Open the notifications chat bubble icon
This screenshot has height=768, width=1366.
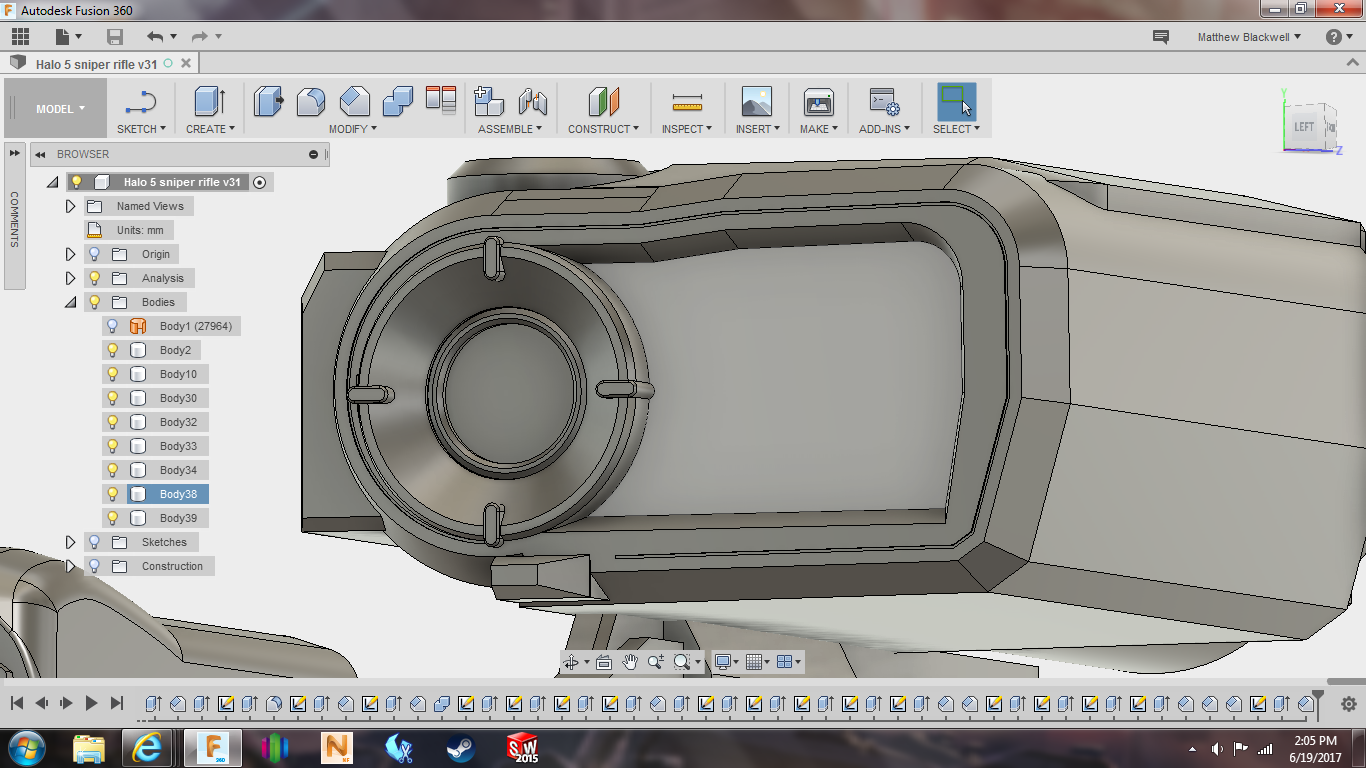[1161, 37]
